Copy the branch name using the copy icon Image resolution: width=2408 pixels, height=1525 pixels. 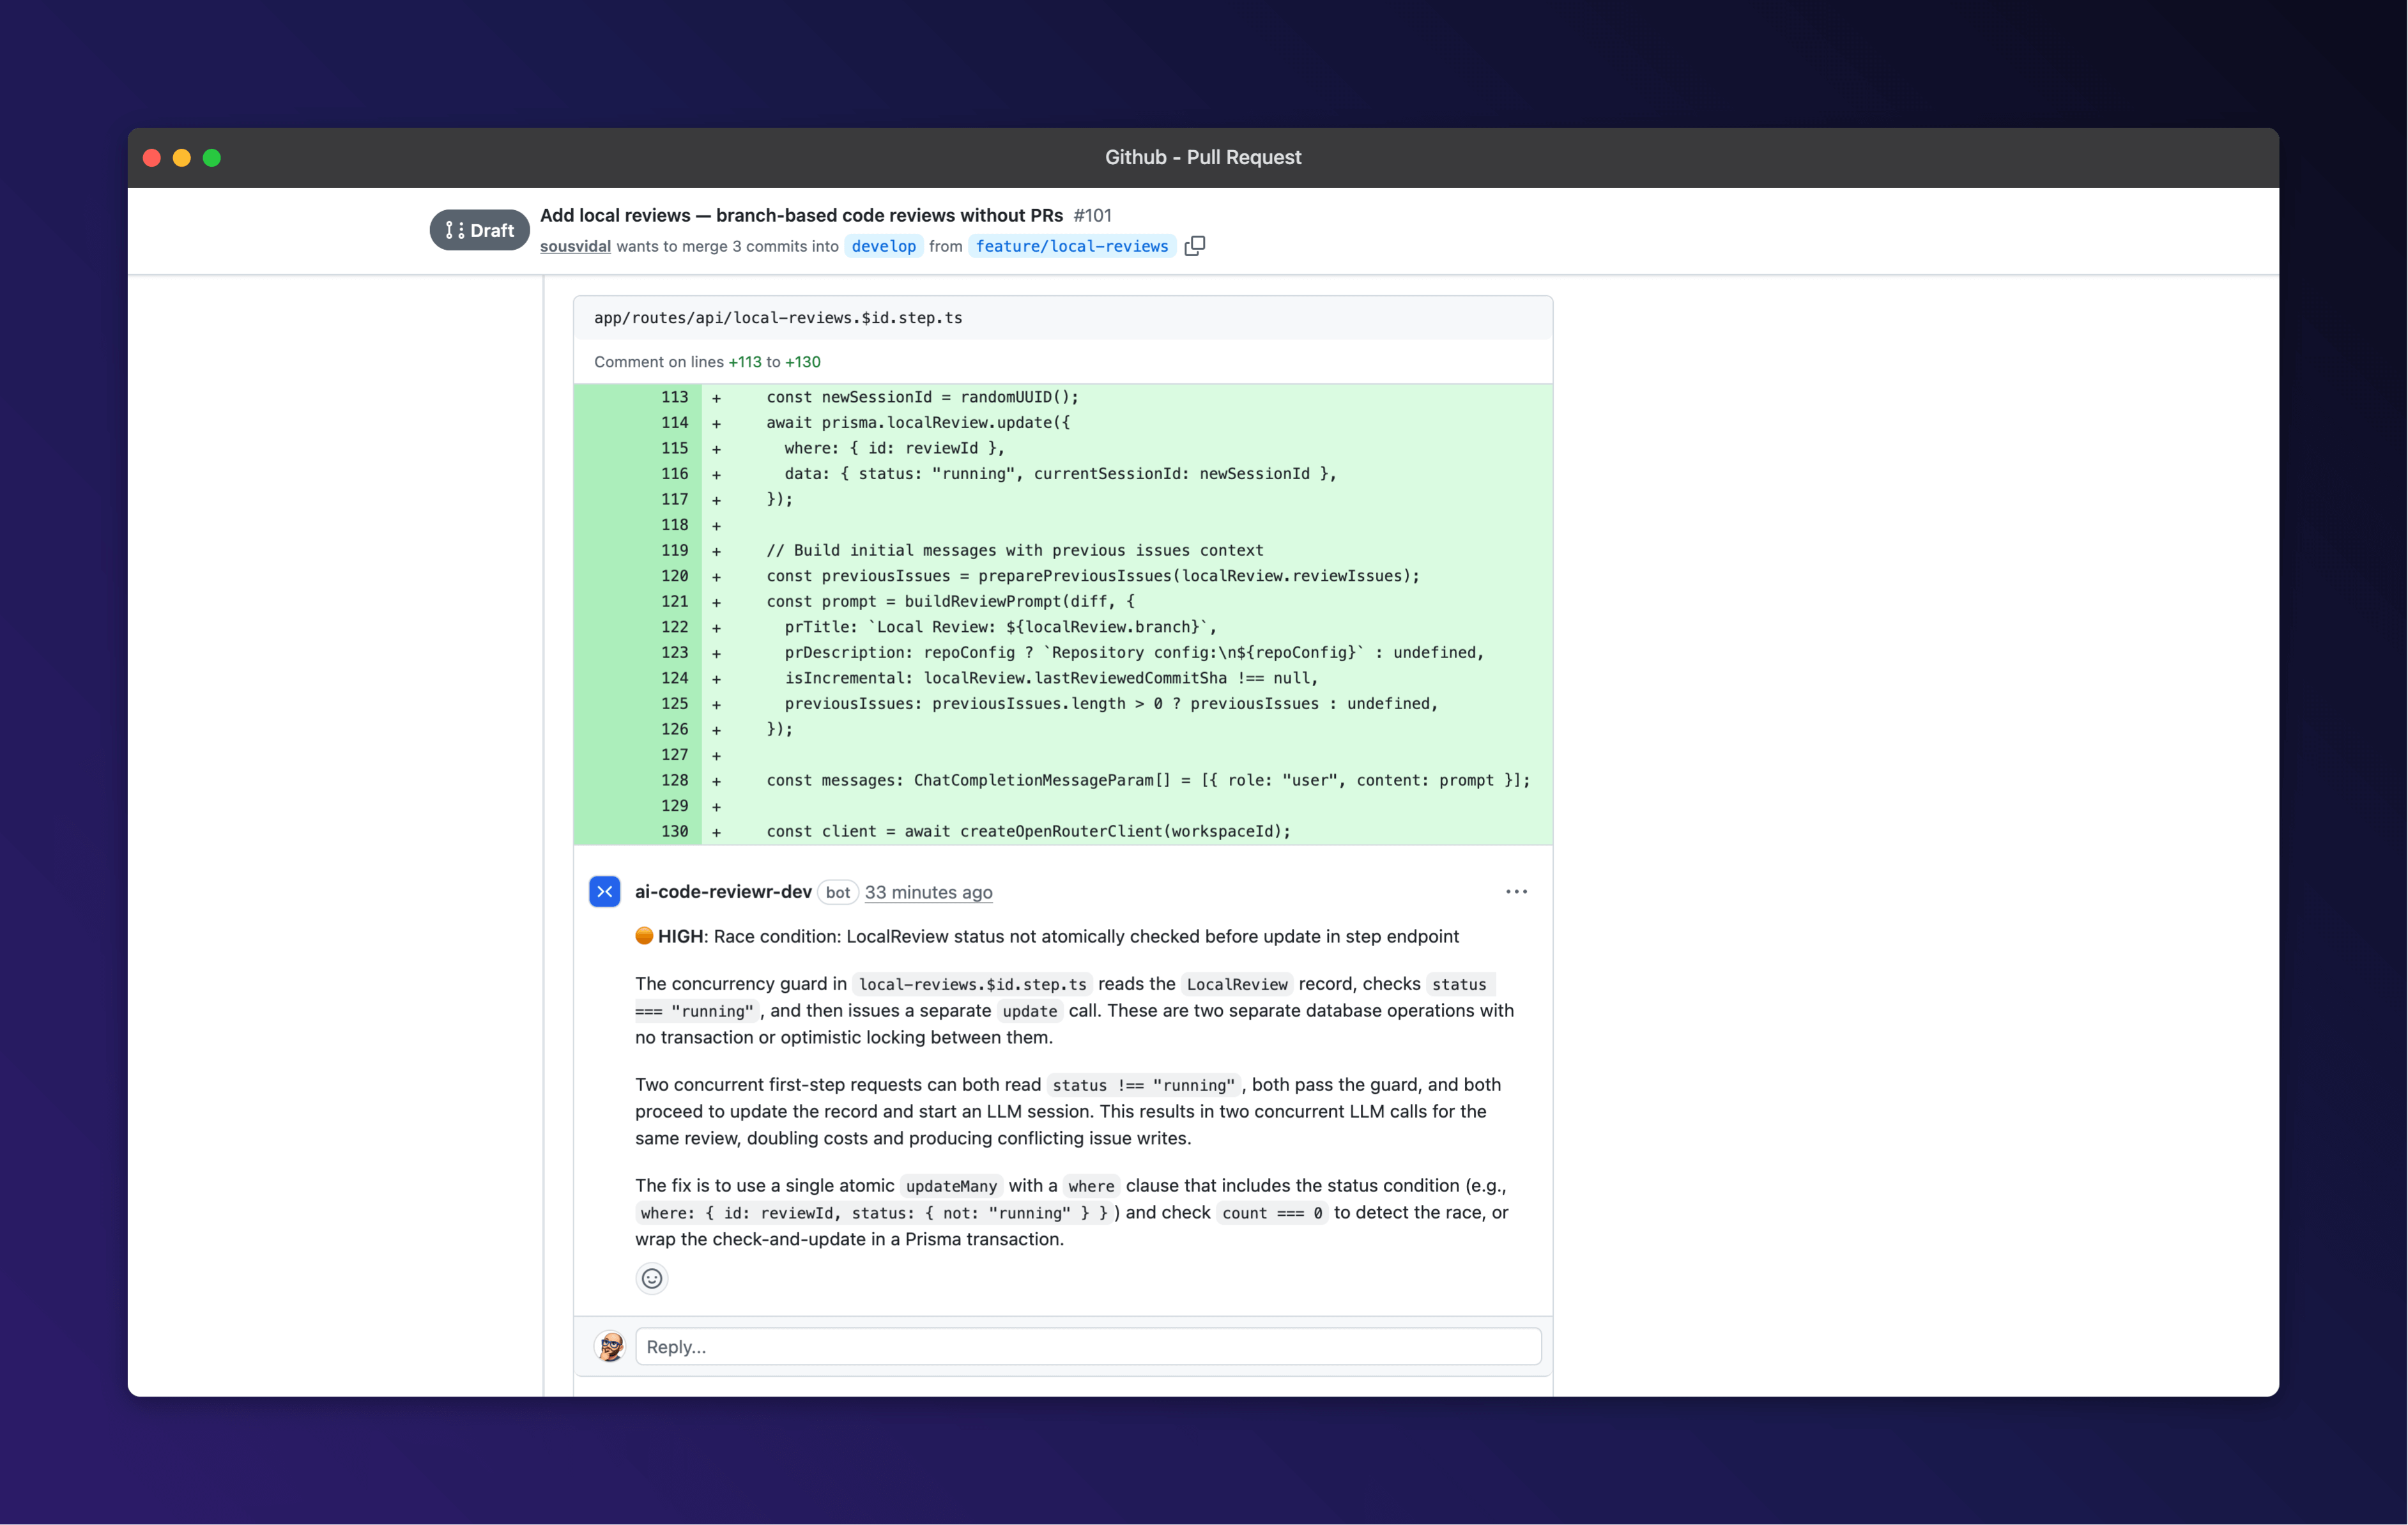1195,246
